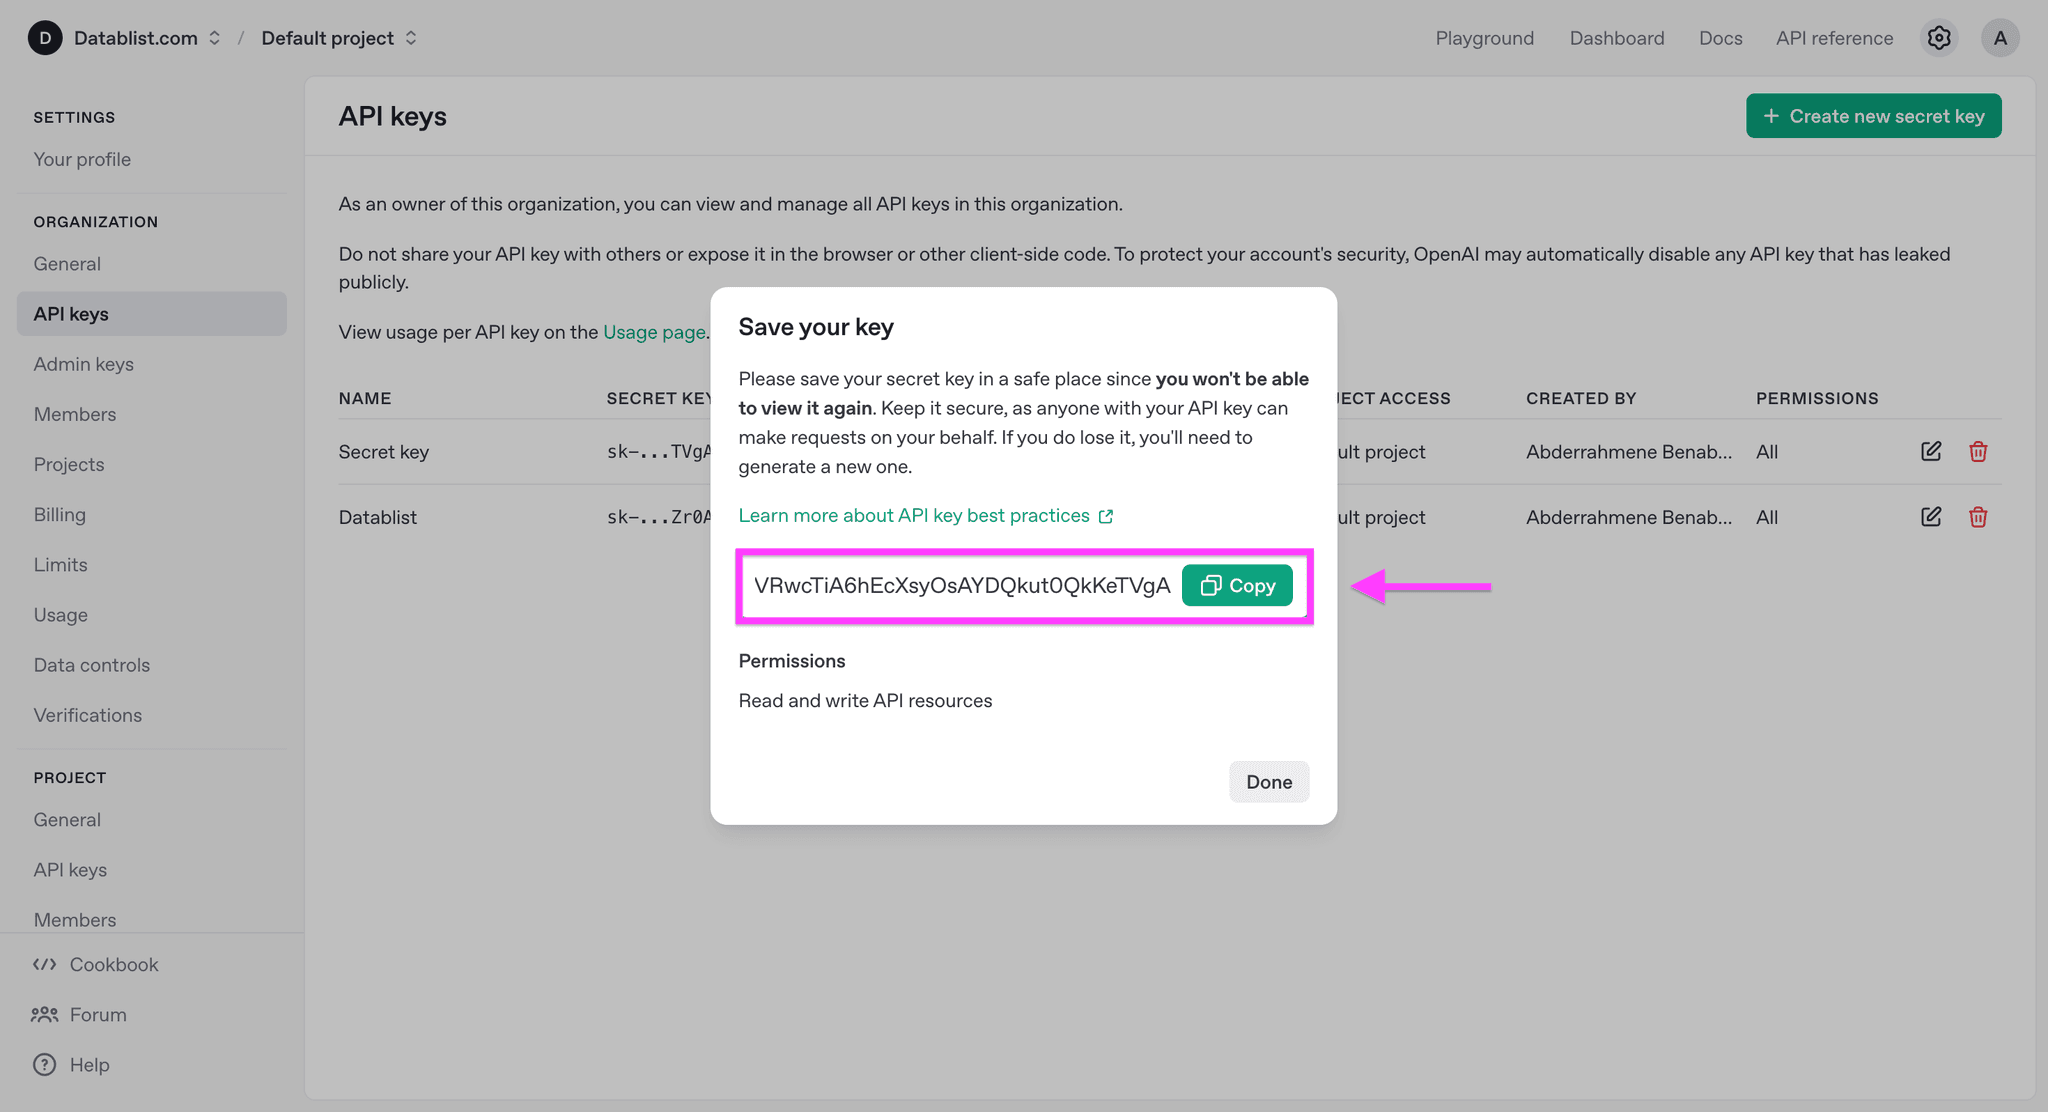Image resolution: width=2048 pixels, height=1112 pixels.
Task: Delete the Secret key using the trash icon
Action: [1978, 451]
